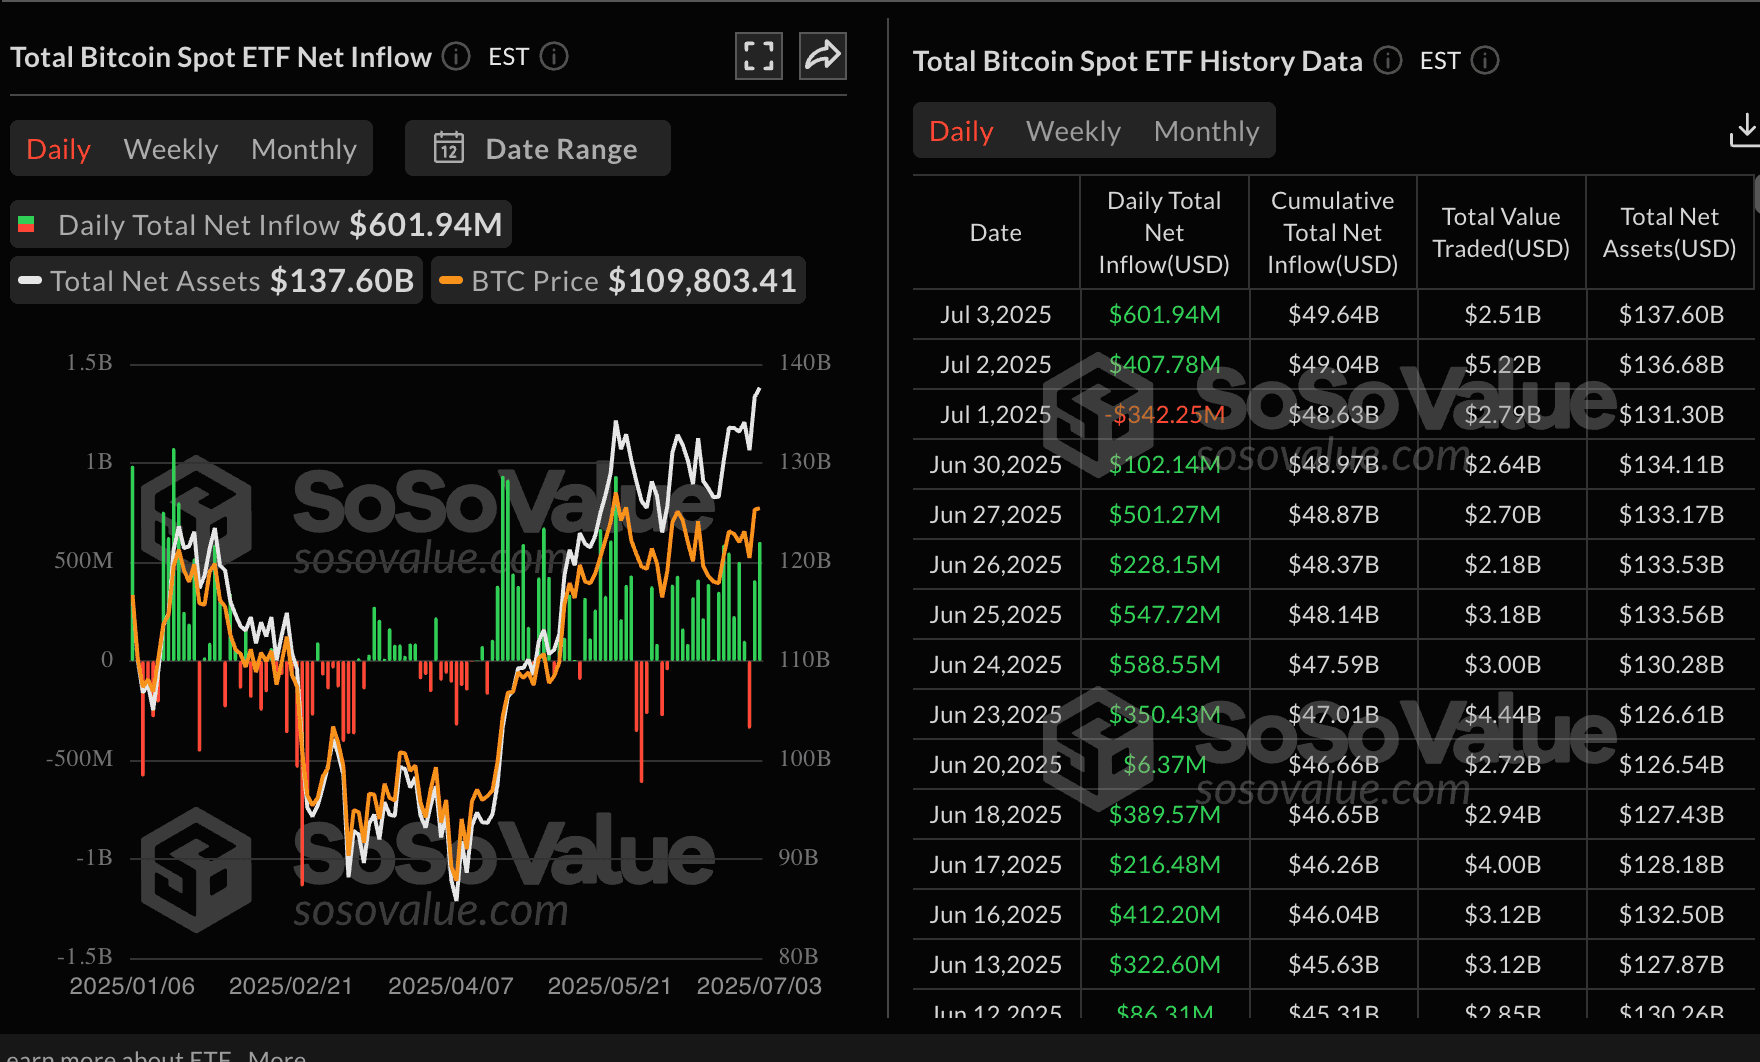
Task: Click the $588.55M inflow cell
Action: click(1164, 664)
